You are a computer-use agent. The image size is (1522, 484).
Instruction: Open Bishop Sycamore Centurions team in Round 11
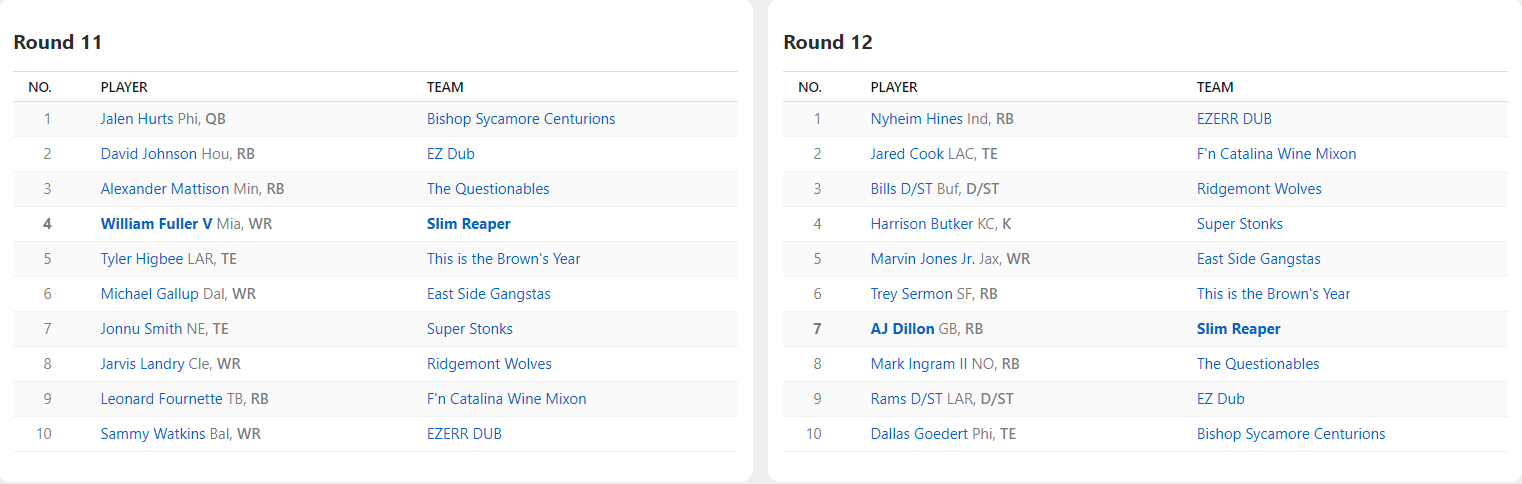click(x=521, y=119)
